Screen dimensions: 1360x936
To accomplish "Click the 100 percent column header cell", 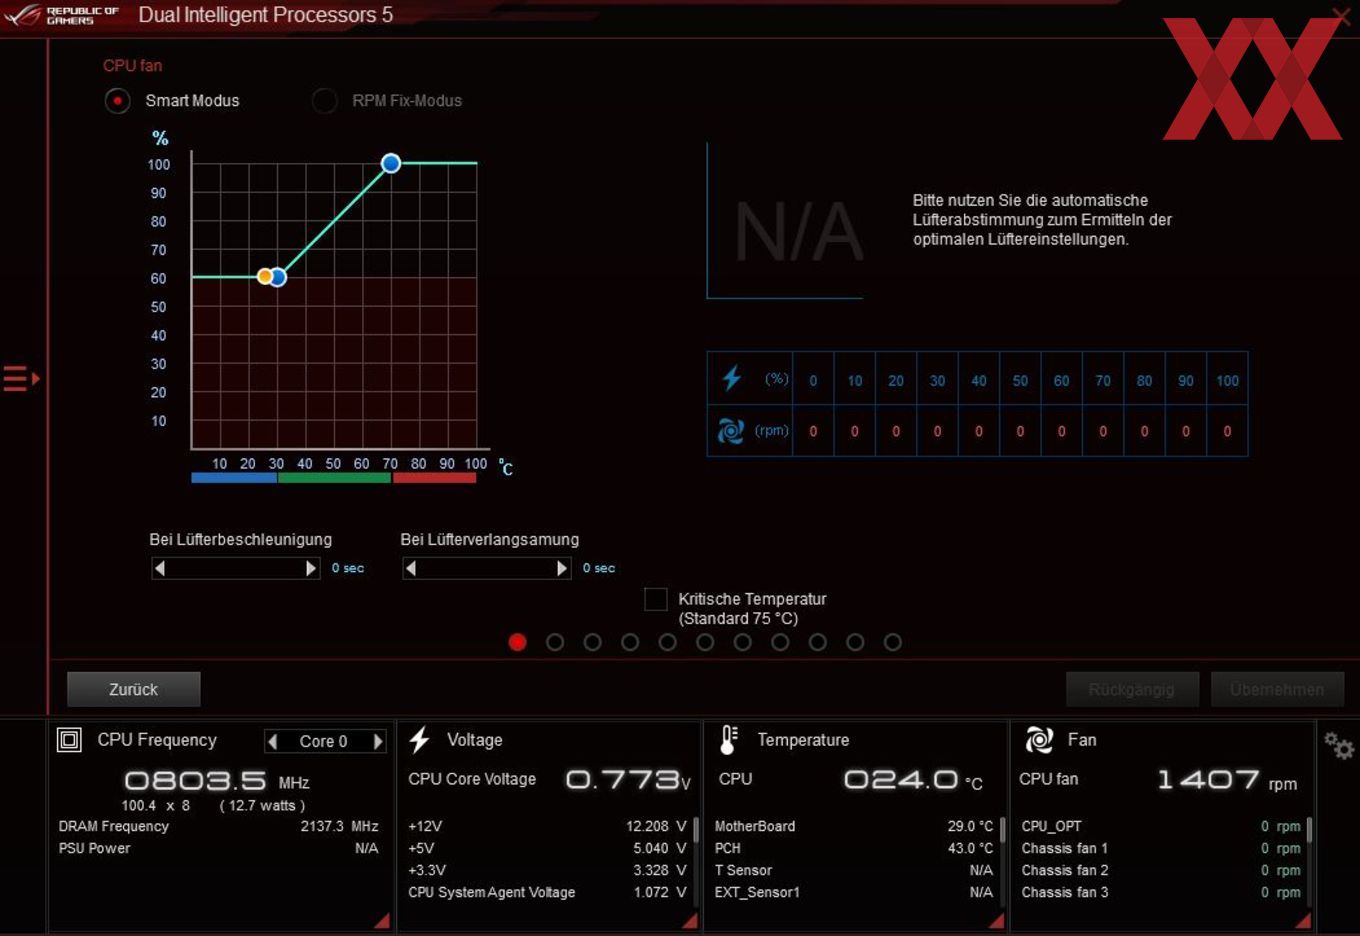I will pyautogui.click(x=1227, y=380).
